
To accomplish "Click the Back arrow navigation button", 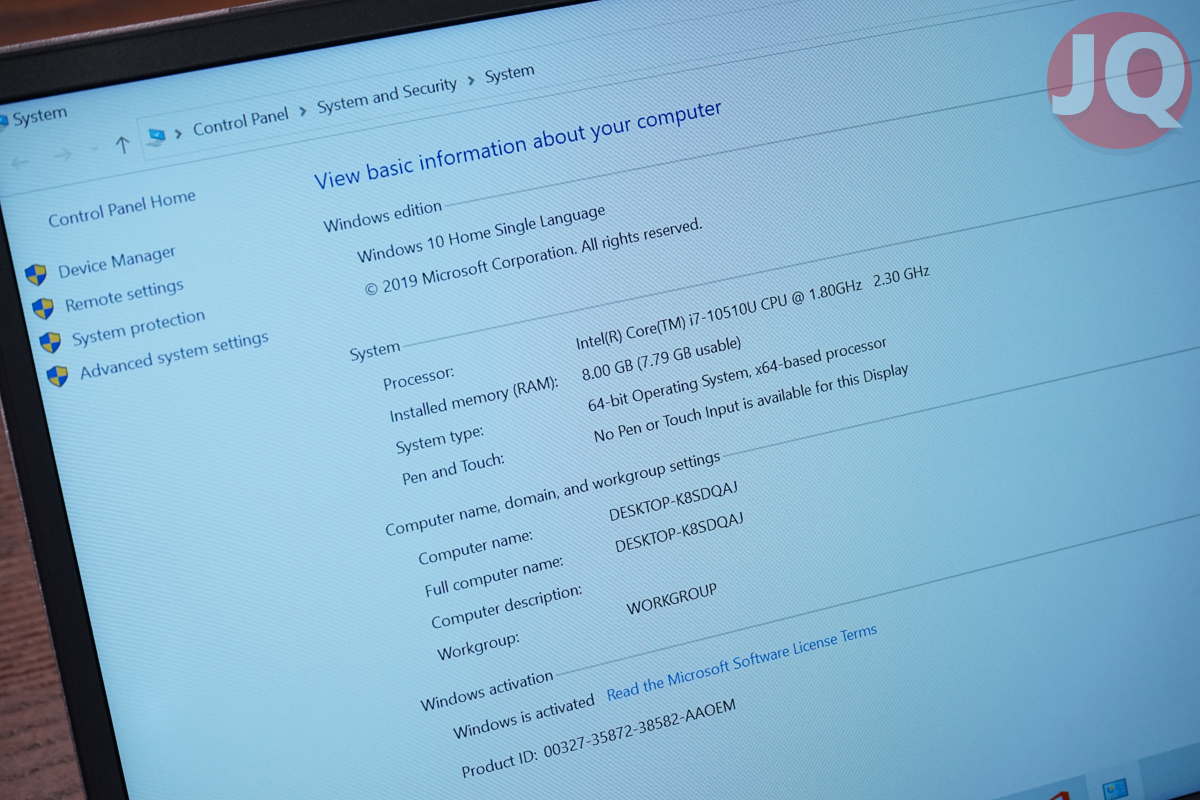I will point(20,162).
